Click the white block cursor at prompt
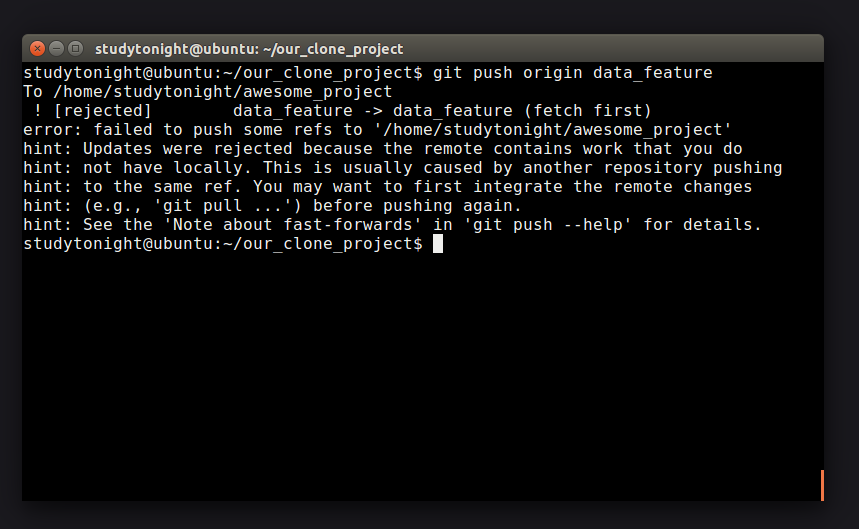Viewport: 859px width, 529px height. 438,244
